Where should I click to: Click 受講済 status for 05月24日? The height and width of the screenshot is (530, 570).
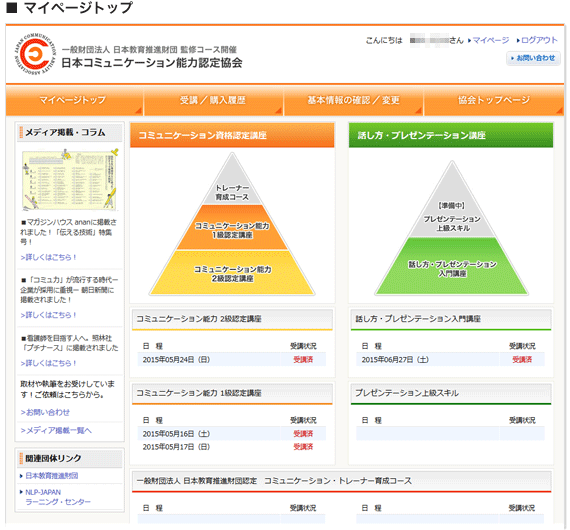[x=303, y=360]
